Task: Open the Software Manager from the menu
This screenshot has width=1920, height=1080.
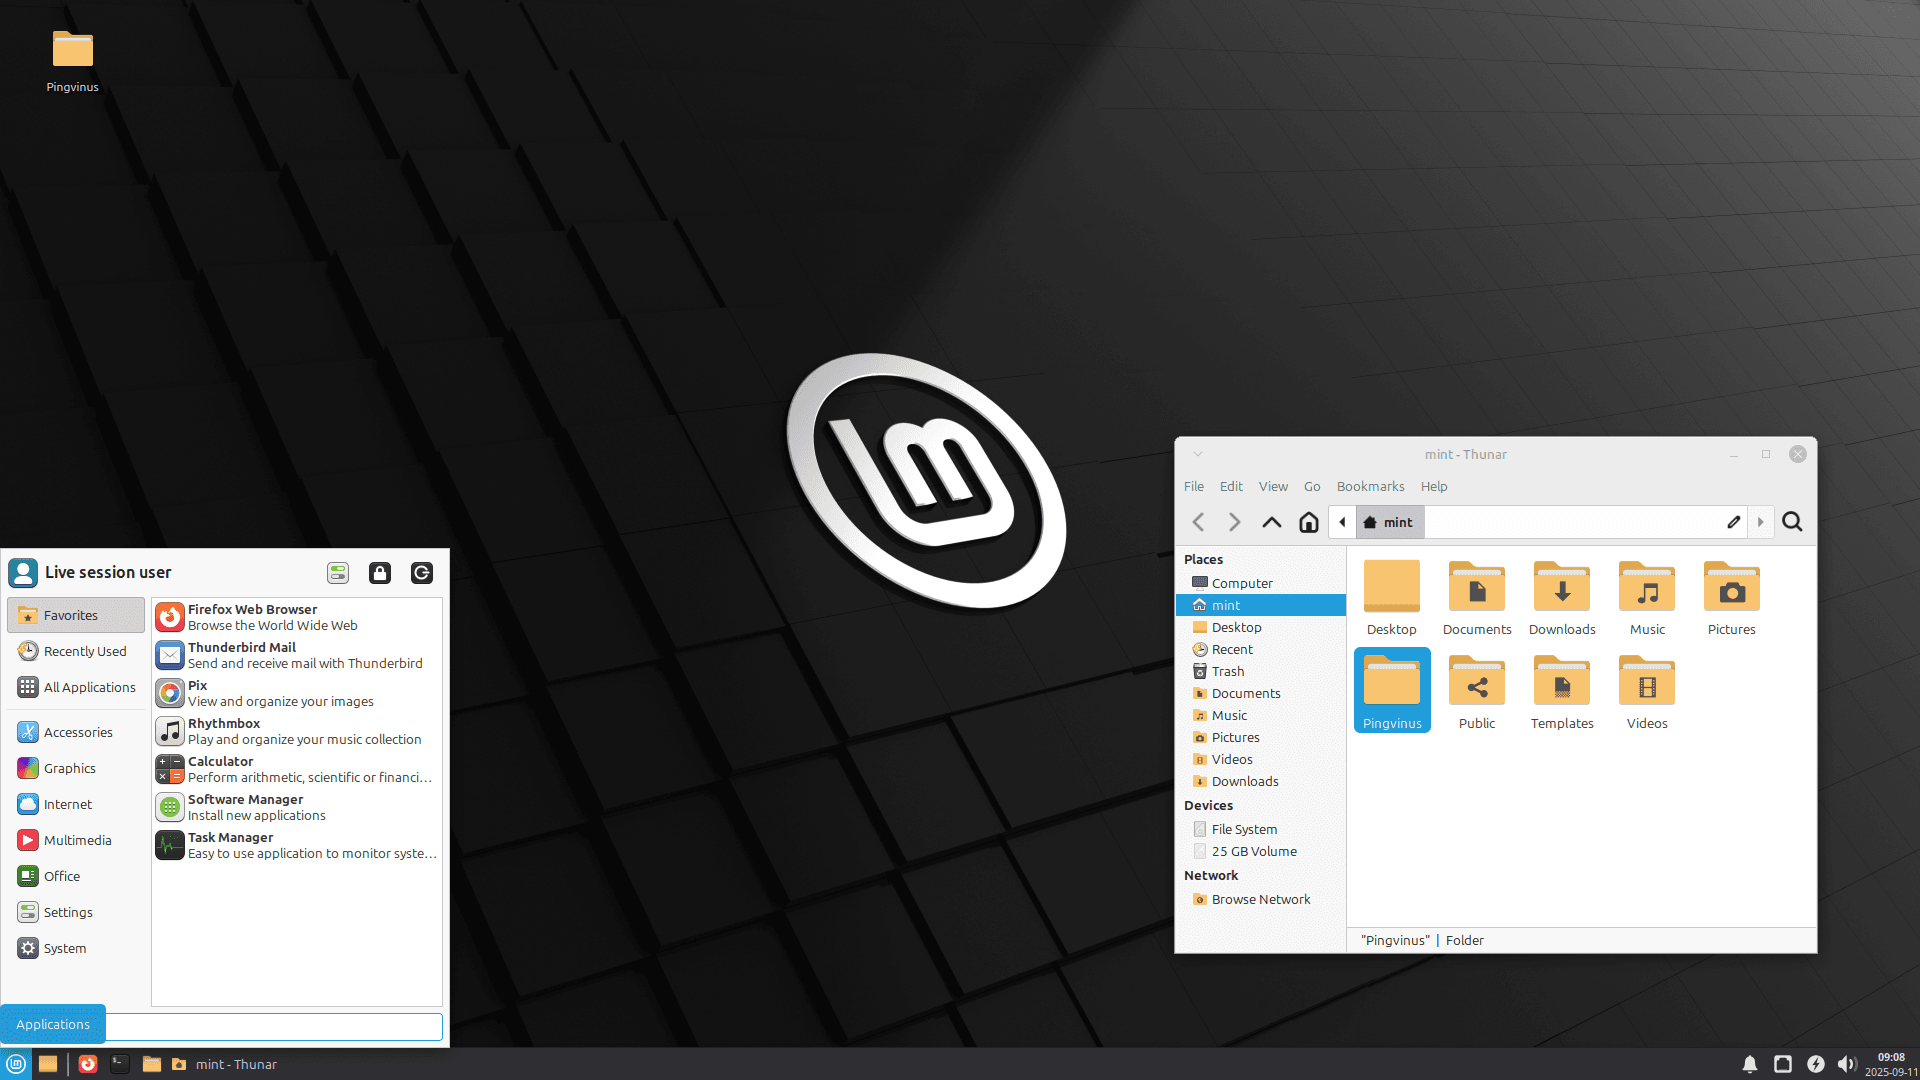Action: (245, 806)
